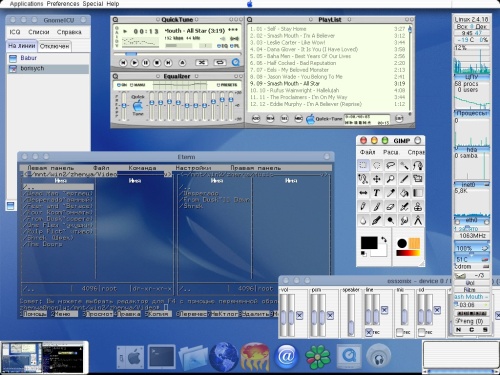Select the Eraser tool in GIMP
The width and height of the screenshot is (500, 375).
tap(390, 206)
